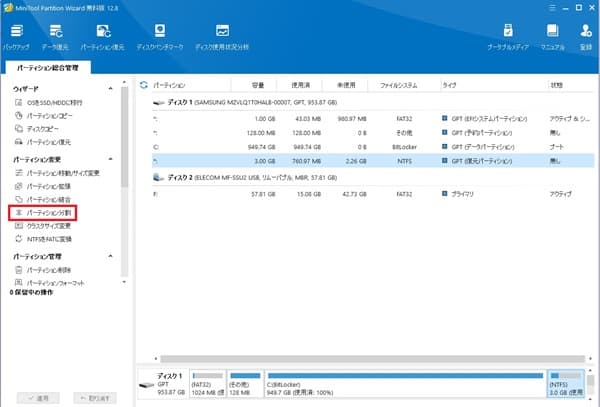The image size is (600, 407).
Task: Select the C: BitLocker partition row
Action: click(x=373, y=147)
